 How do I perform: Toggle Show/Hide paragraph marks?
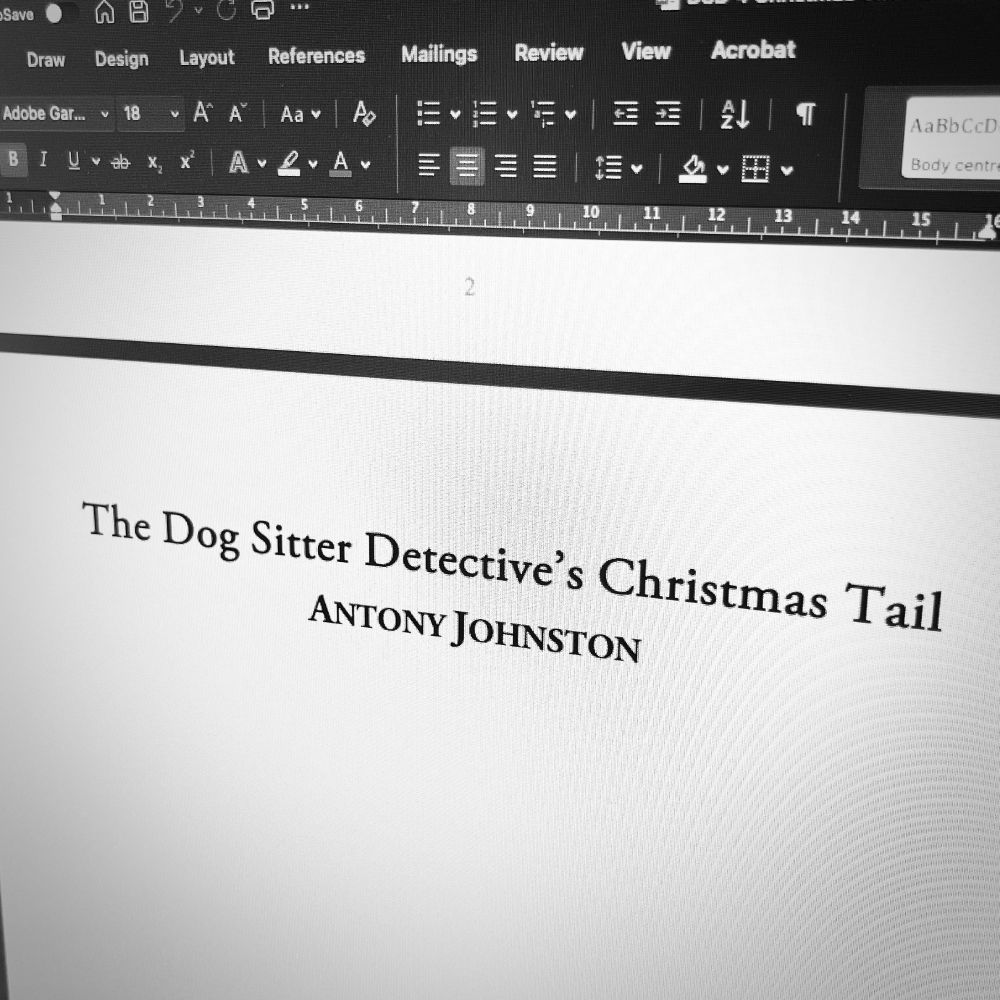[805, 114]
